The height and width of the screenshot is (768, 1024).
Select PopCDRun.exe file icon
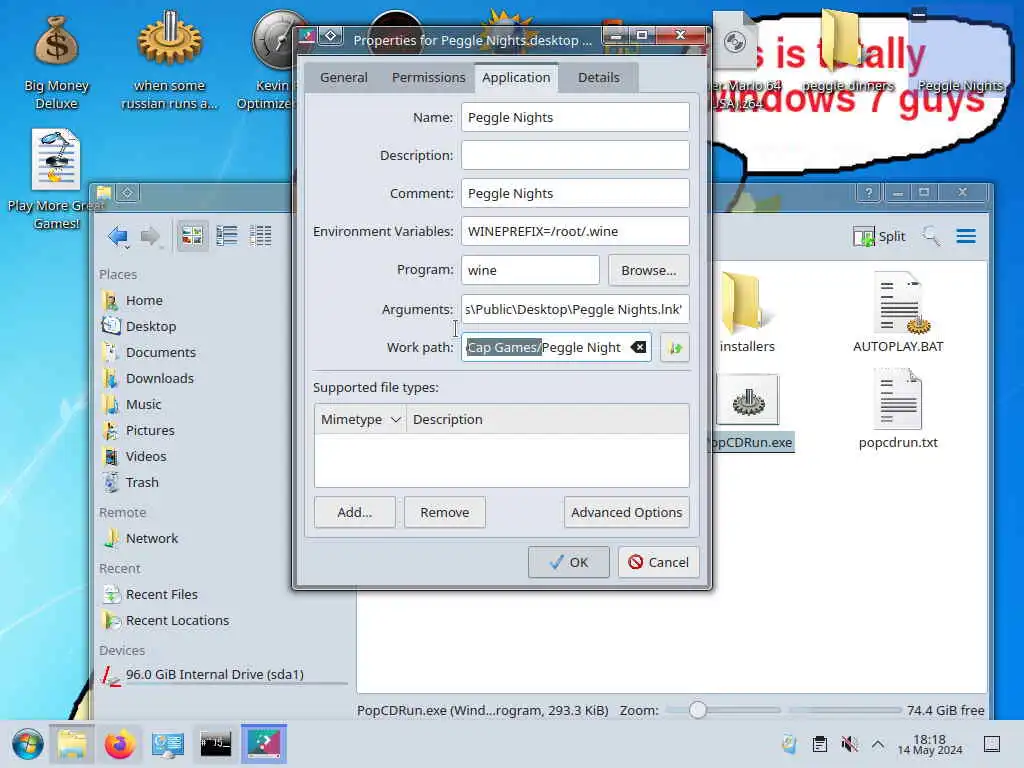(x=748, y=401)
